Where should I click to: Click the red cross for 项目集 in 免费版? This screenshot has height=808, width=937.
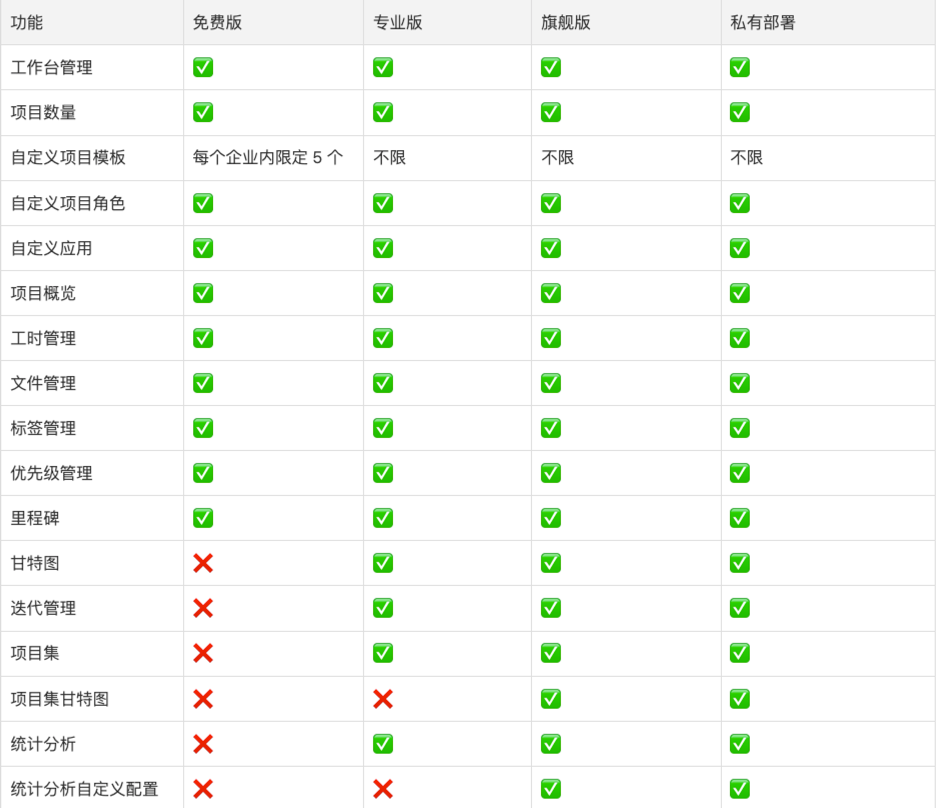(x=203, y=653)
